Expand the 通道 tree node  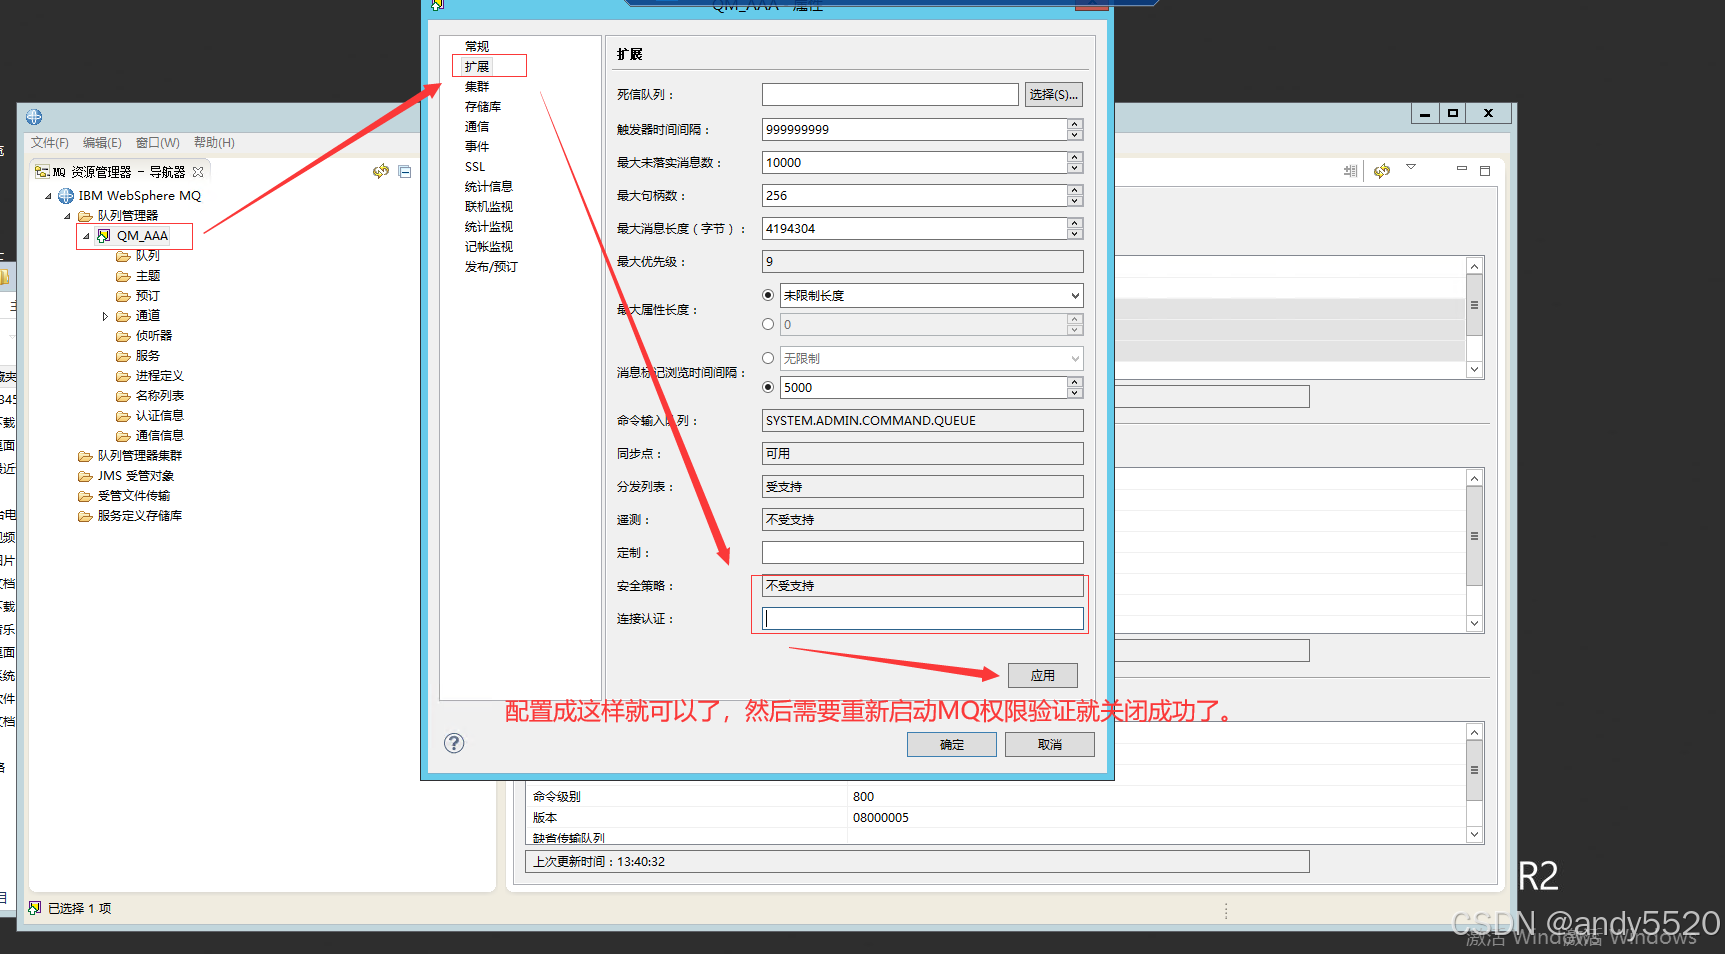105,316
